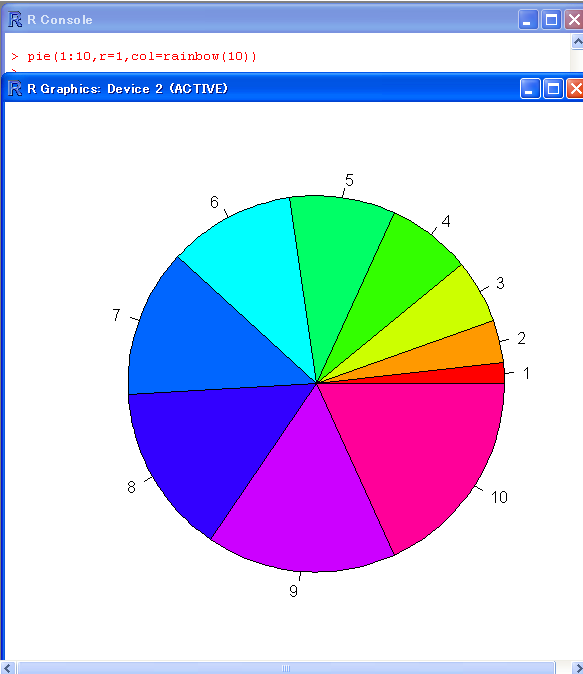Click the horizontal scrollbar right arrow
Viewport: 583px width, 674px height.
(x=577, y=668)
